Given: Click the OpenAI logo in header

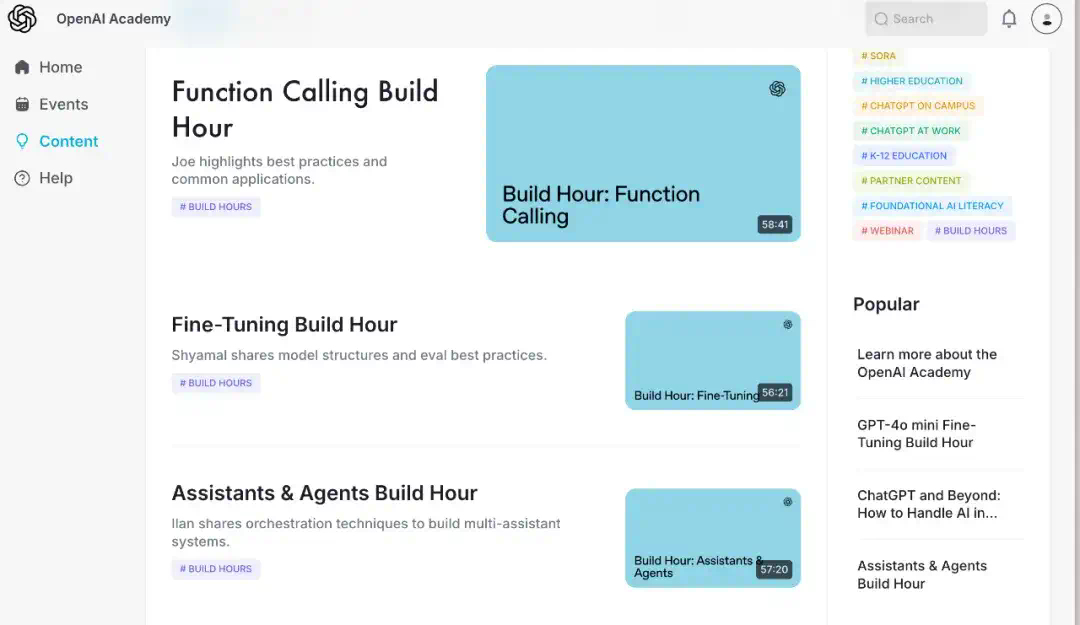Looking at the screenshot, I should pos(22,19).
